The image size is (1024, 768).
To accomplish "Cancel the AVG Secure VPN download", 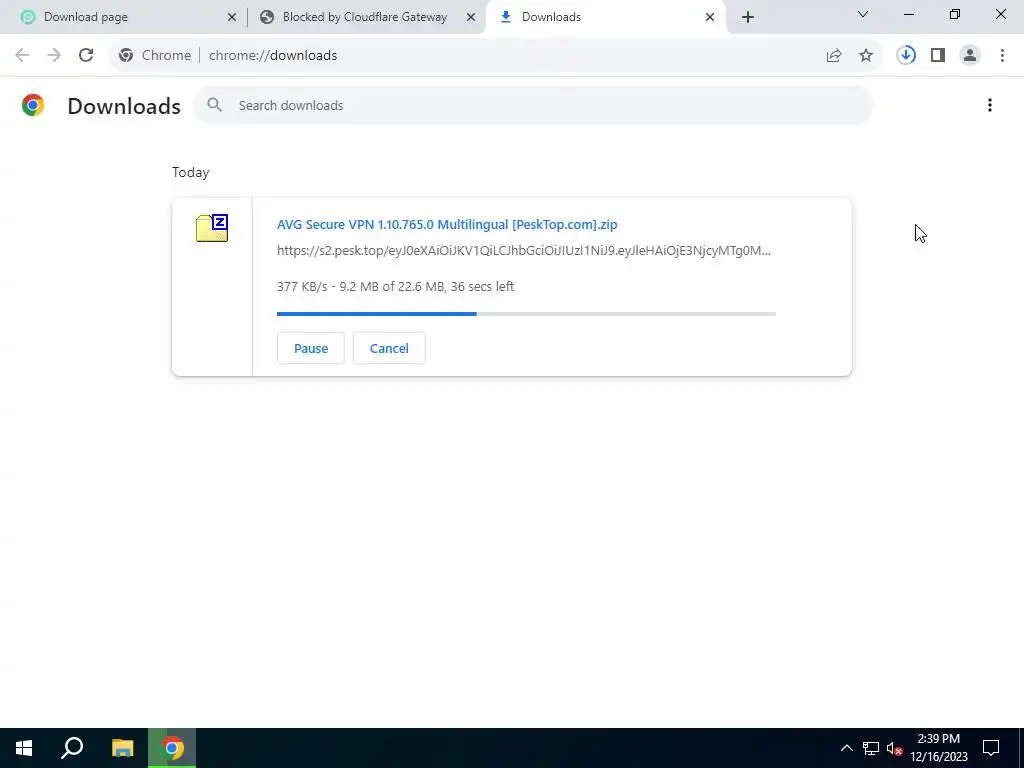I will click(389, 348).
